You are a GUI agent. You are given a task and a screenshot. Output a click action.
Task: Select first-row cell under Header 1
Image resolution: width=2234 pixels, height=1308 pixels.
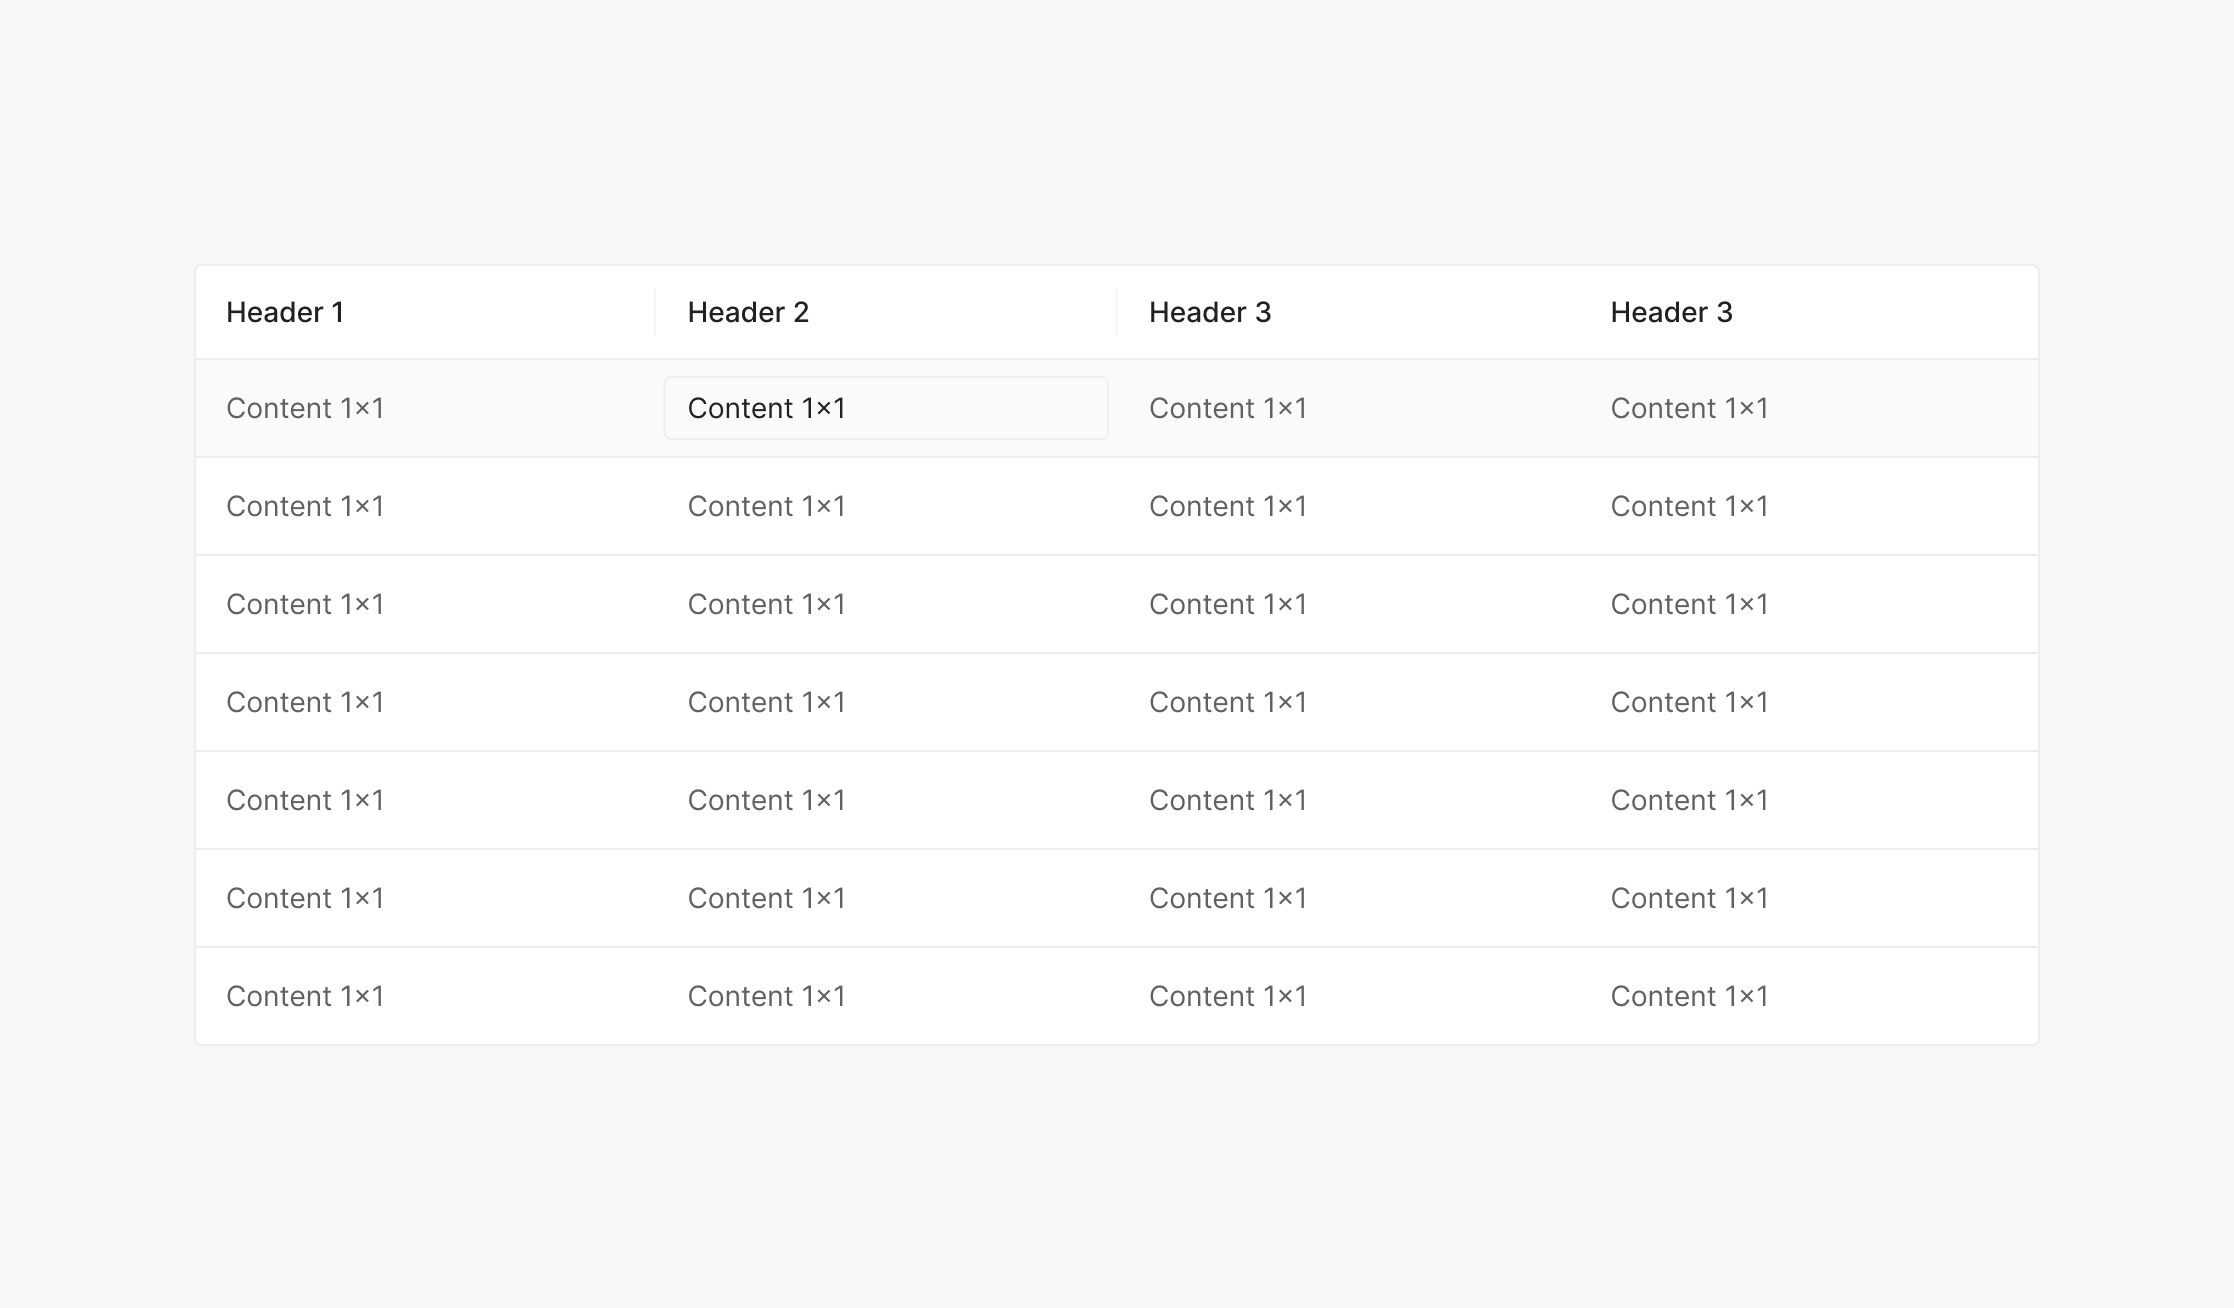click(305, 408)
